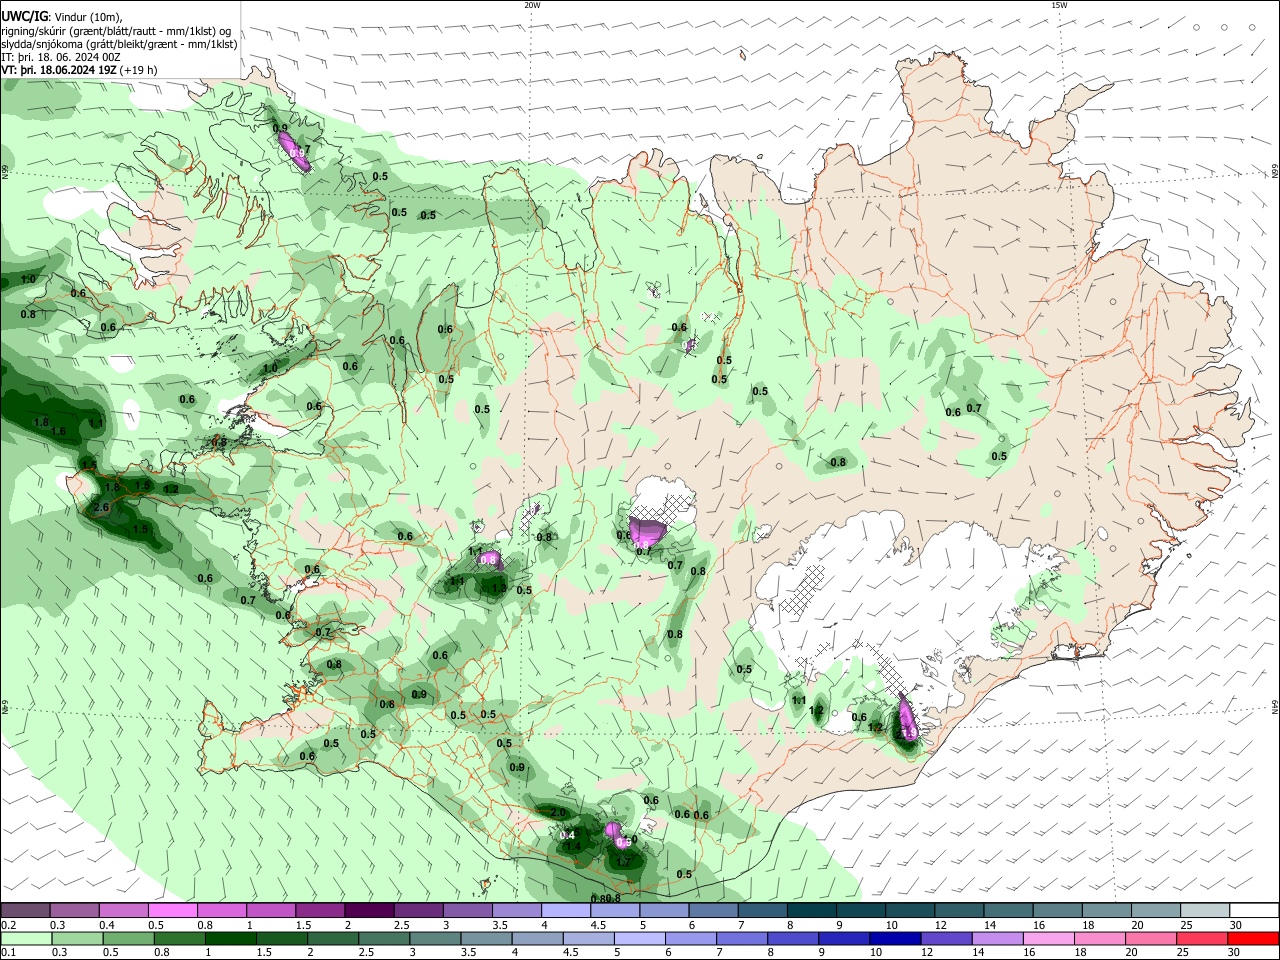The width and height of the screenshot is (1280, 960).
Task: Pick the pale green swatch labeled 0.1
Action: pyautogui.click(x=26, y=938)
